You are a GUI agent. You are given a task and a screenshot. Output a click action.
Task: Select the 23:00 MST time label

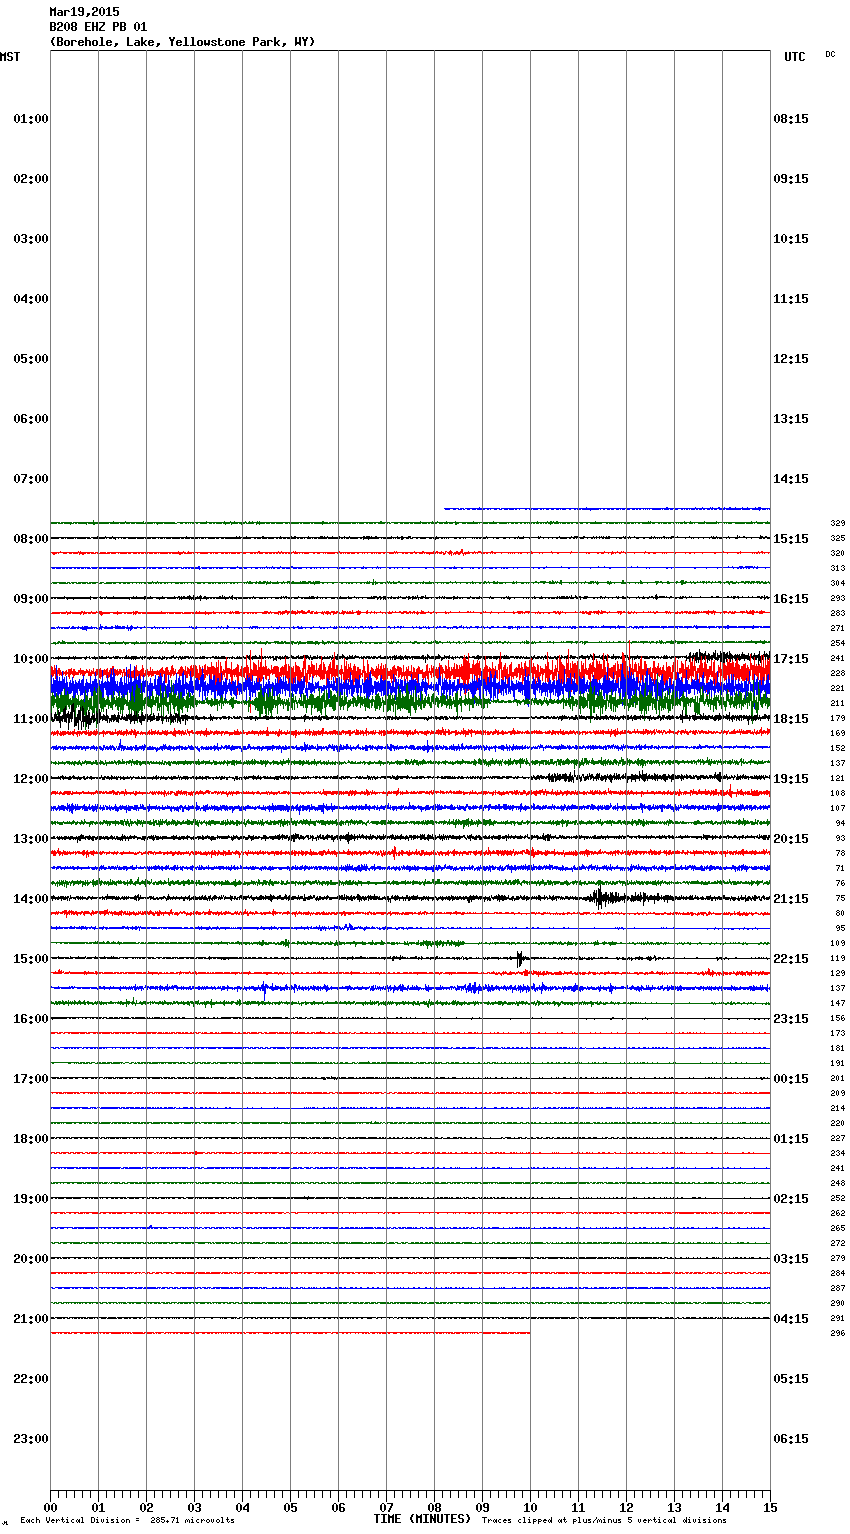[x=31, y=1439]
